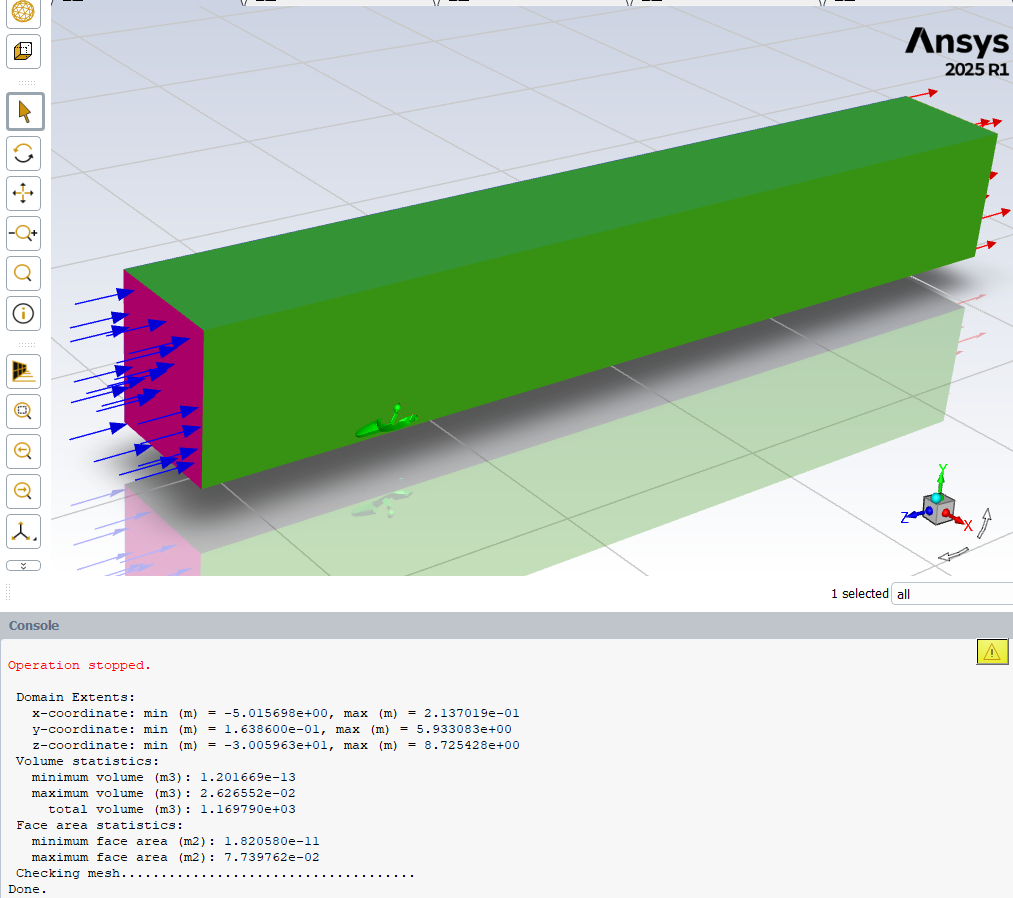This screenshot has width=1013, height=898.
Task: Click the red X axis arrow on triad
Action: (964, 523)
